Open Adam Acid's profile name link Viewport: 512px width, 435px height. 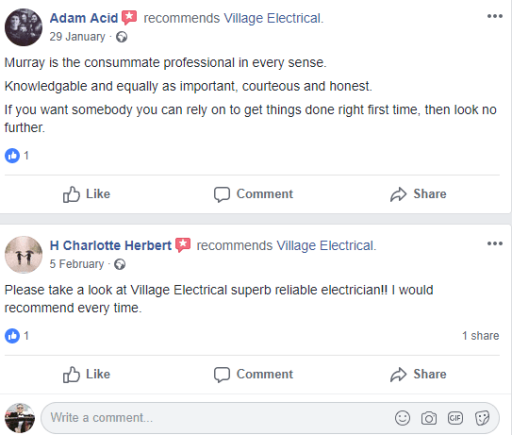(x=84, y=18)
